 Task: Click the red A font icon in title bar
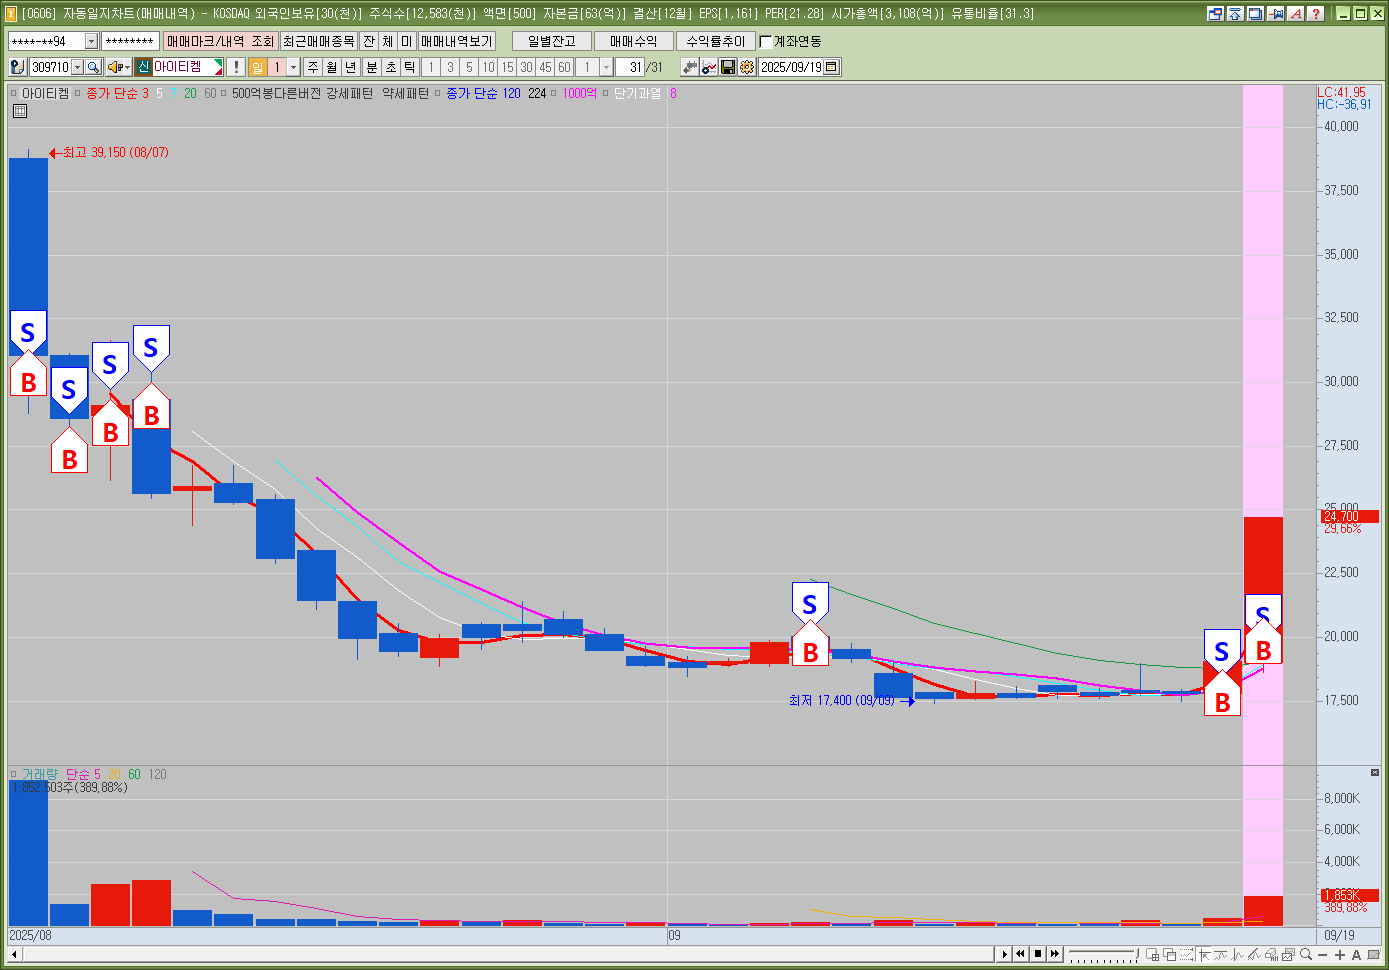(x=1296, y=13)
